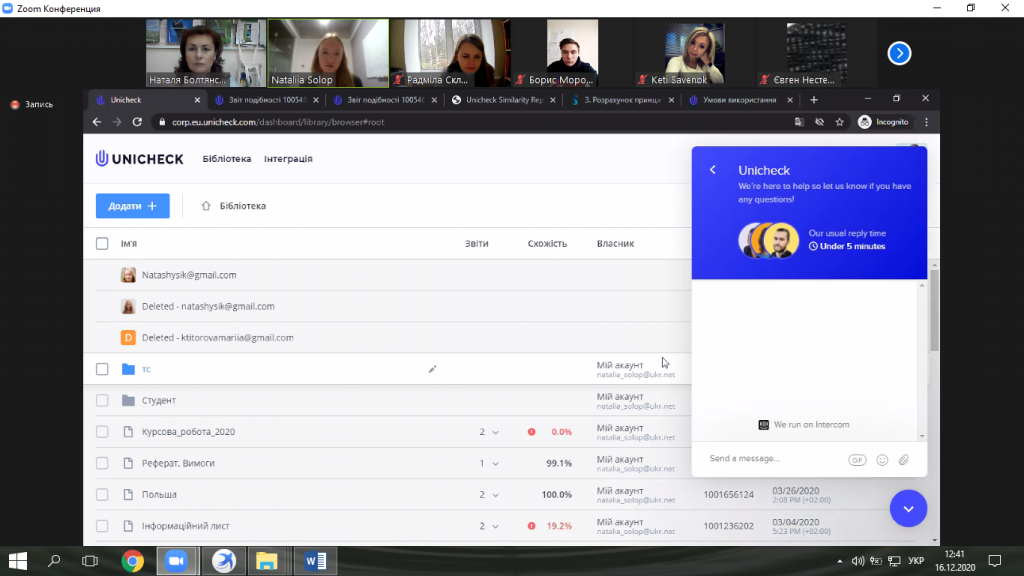Click the GIF icon in chat

[x=857, y=460]
